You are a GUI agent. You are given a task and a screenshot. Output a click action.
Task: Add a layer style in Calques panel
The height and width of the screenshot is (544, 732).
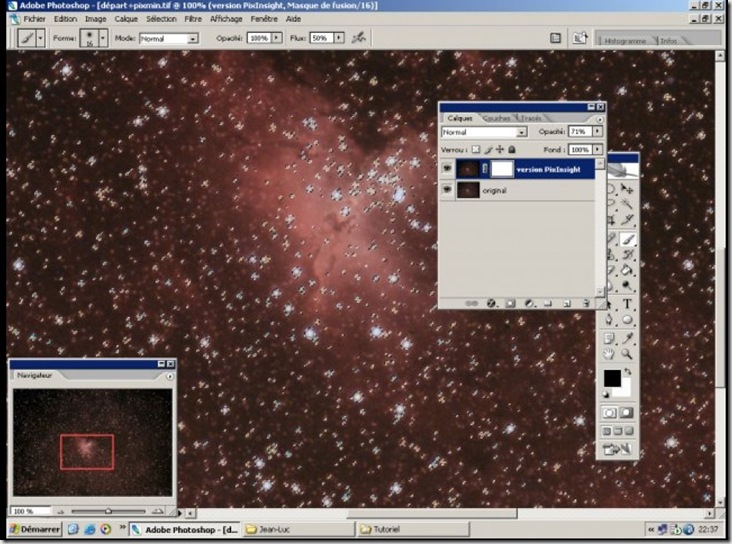tap(492, 304)
